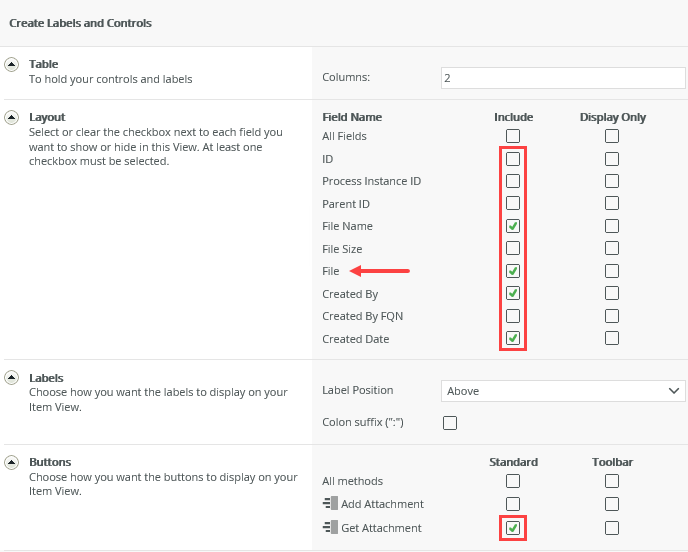Collapse the Labels section
The height and width of the screenshot is (552, 688).
point(12,378)
